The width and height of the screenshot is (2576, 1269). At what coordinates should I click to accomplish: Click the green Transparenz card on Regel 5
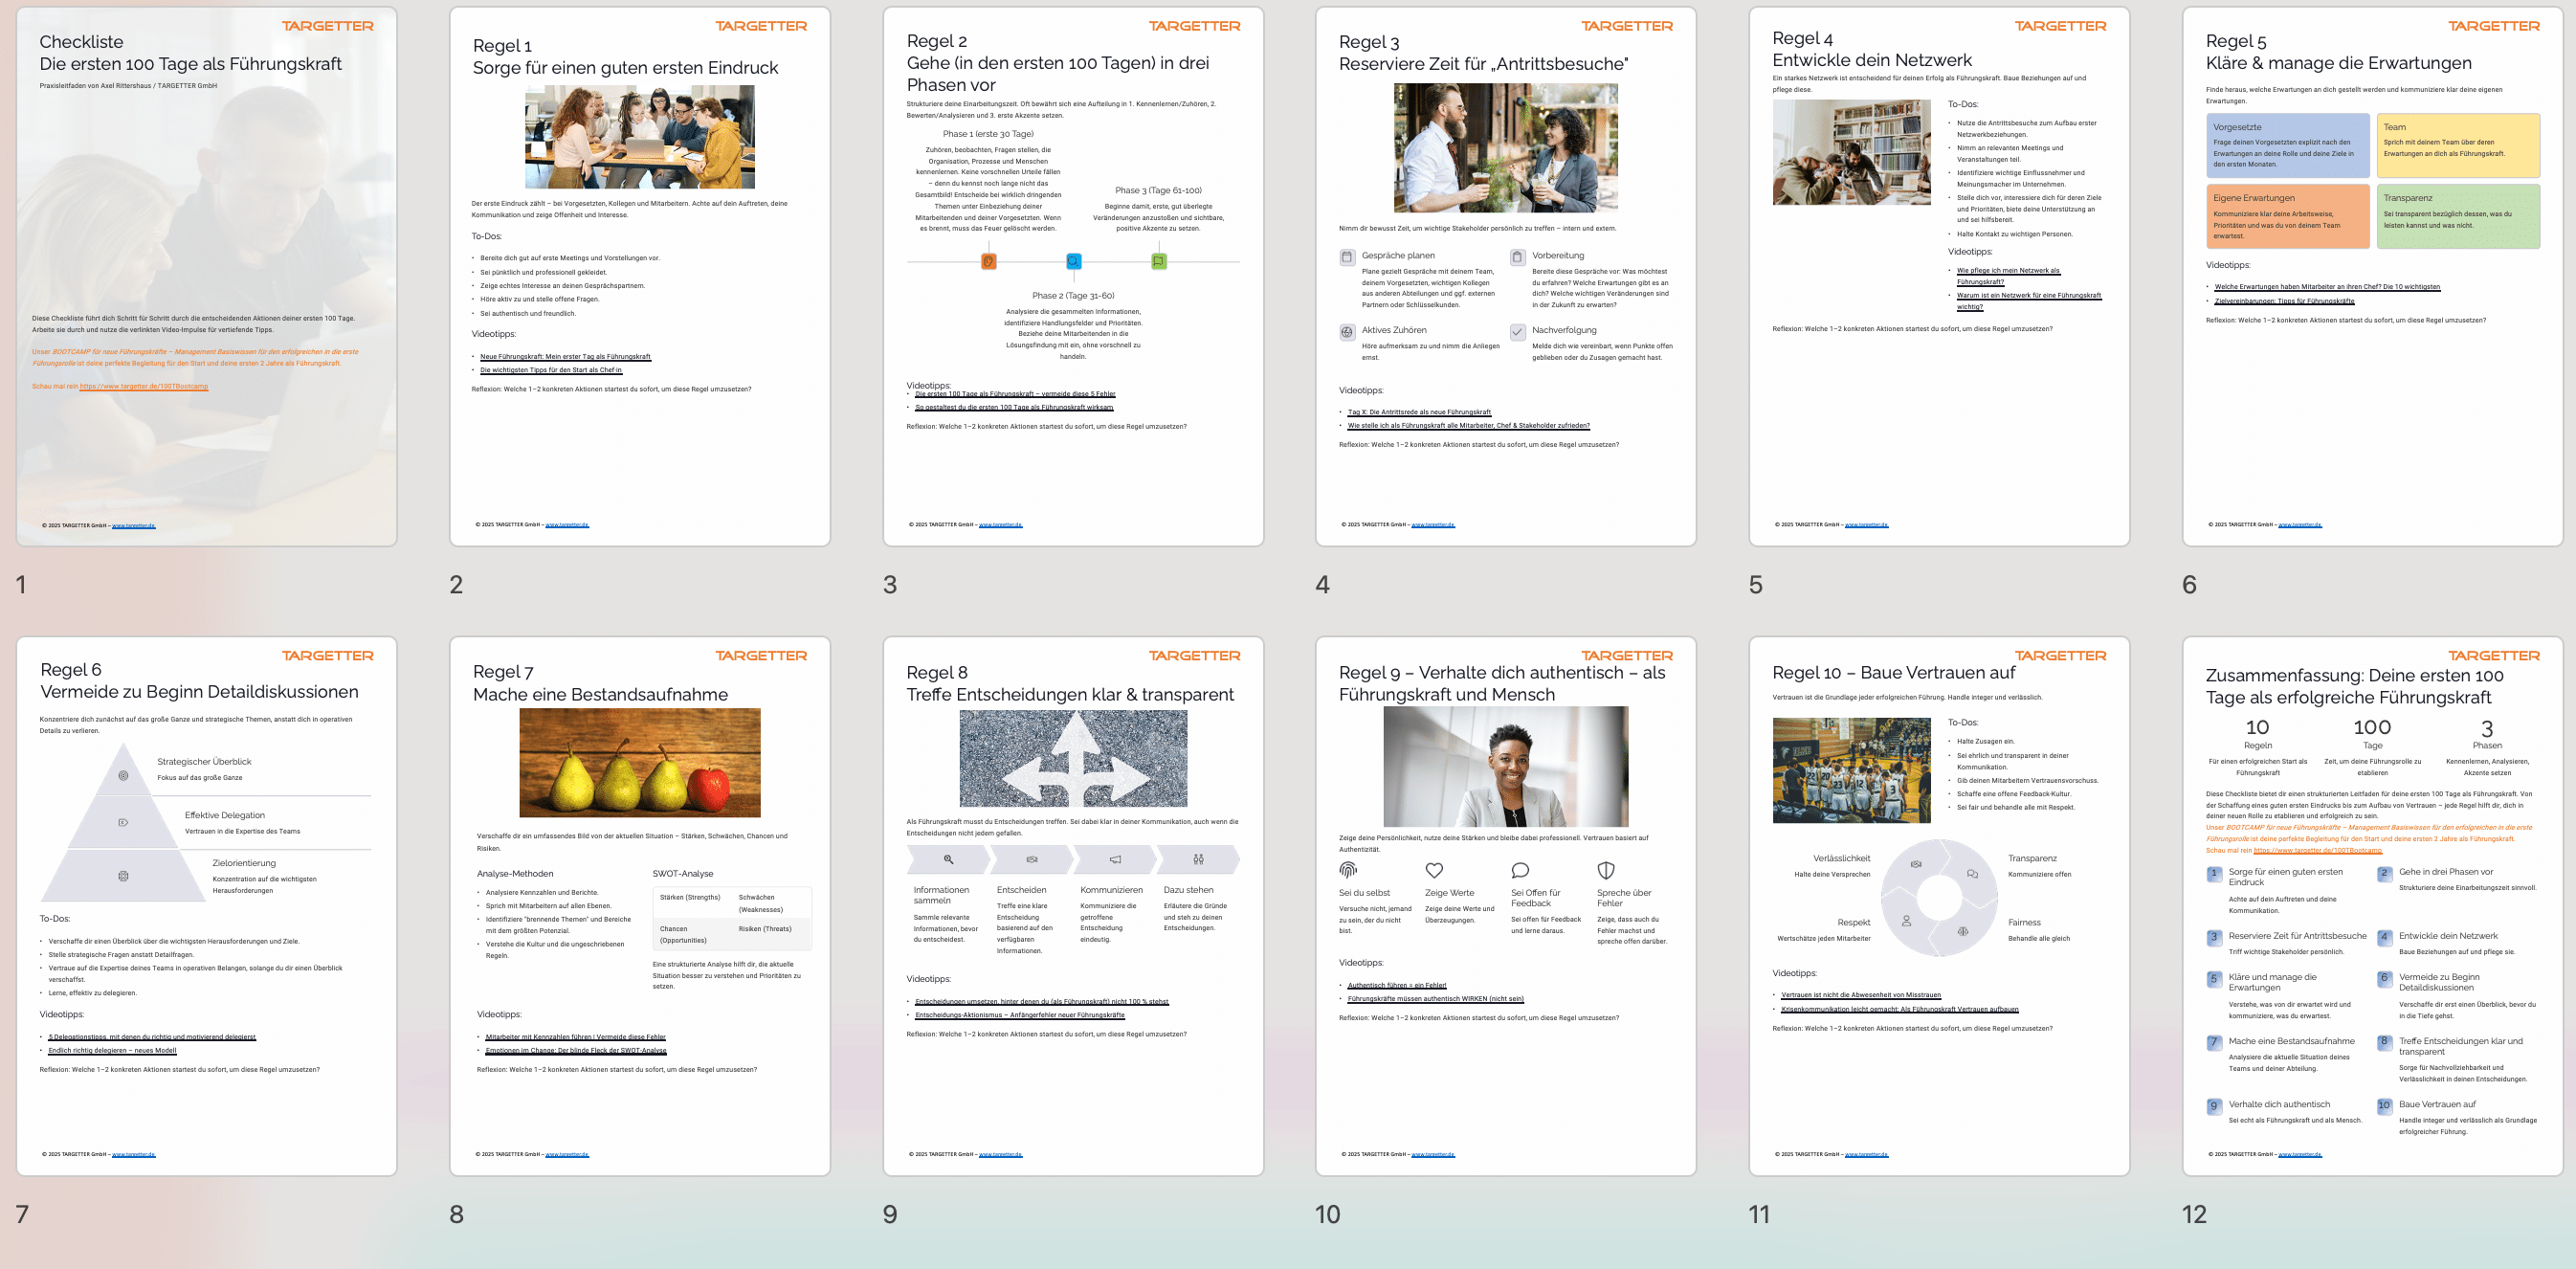coord(2458,216)
